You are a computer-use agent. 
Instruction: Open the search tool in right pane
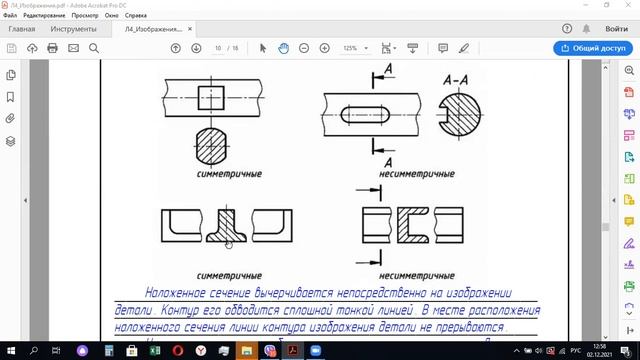(x=629, y=71)
